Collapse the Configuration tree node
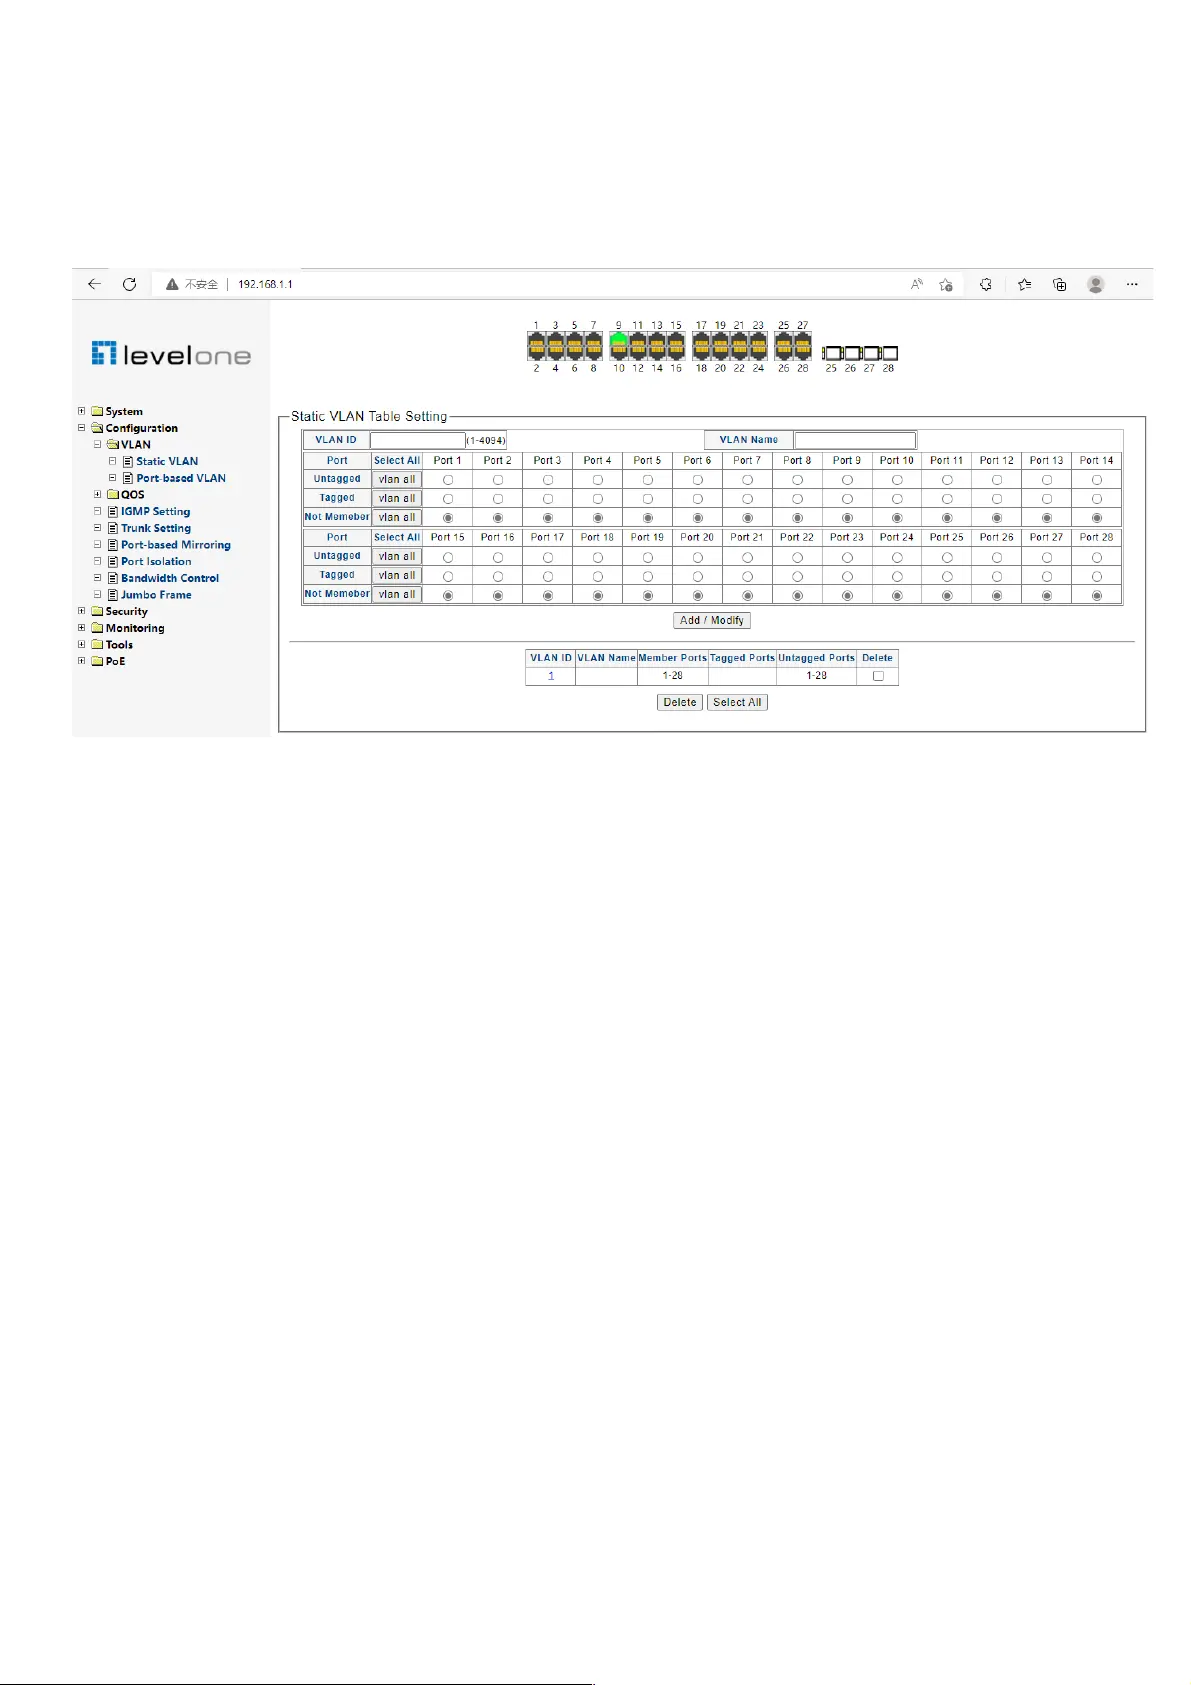 pyautogui.click(x=82, y=428)
